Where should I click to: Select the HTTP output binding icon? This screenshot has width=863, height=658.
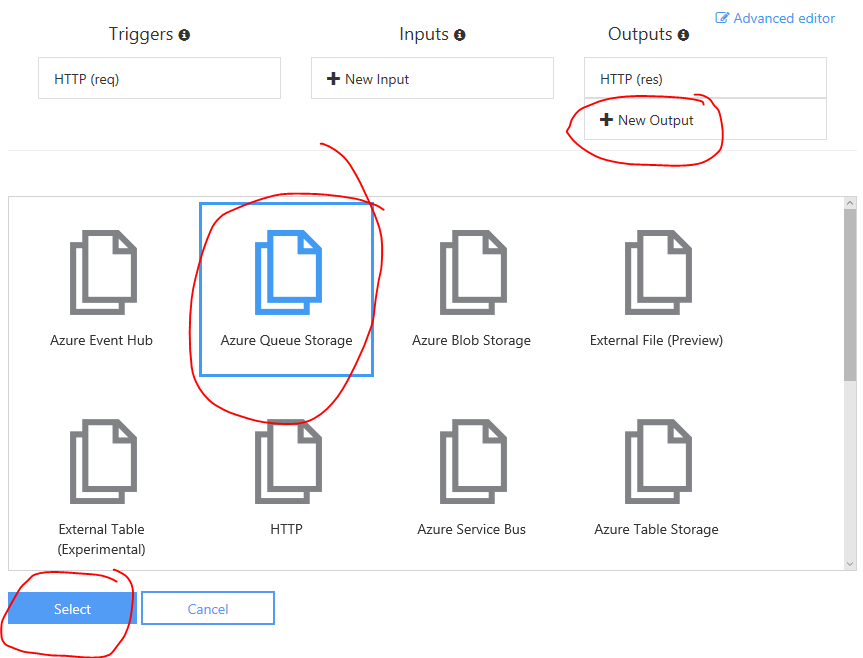coord(287,462)
